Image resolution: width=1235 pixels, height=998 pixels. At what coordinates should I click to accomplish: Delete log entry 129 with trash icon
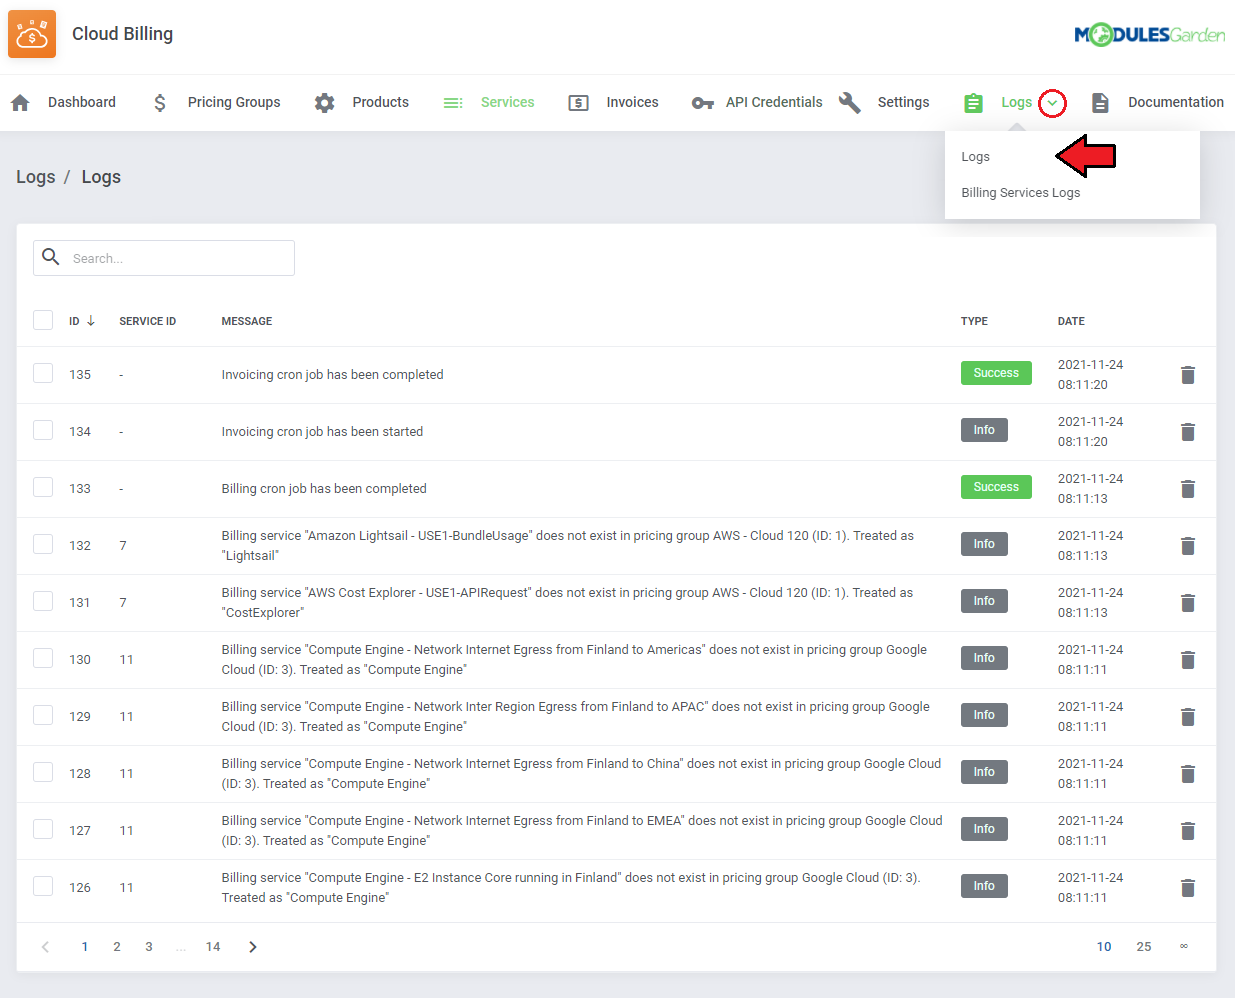(1188, 717)
